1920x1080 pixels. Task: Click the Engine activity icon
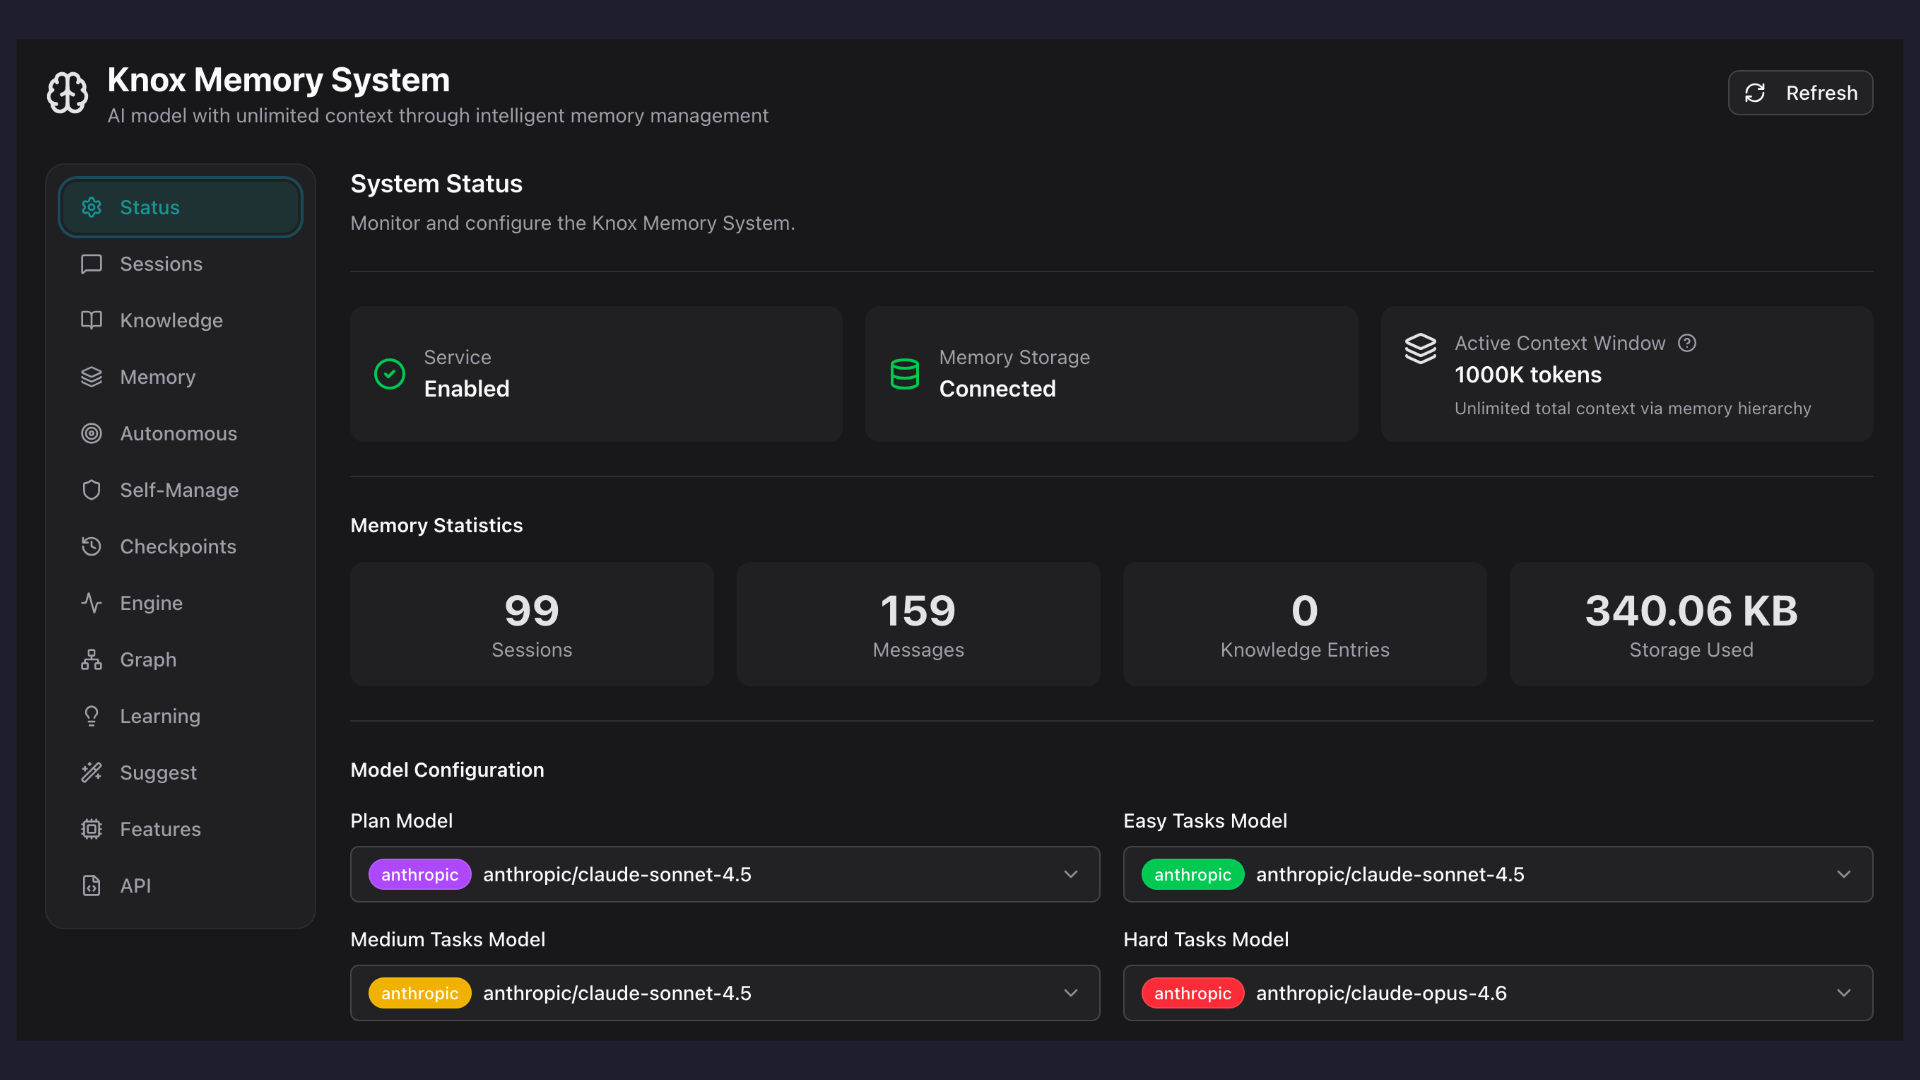point(91,602)
